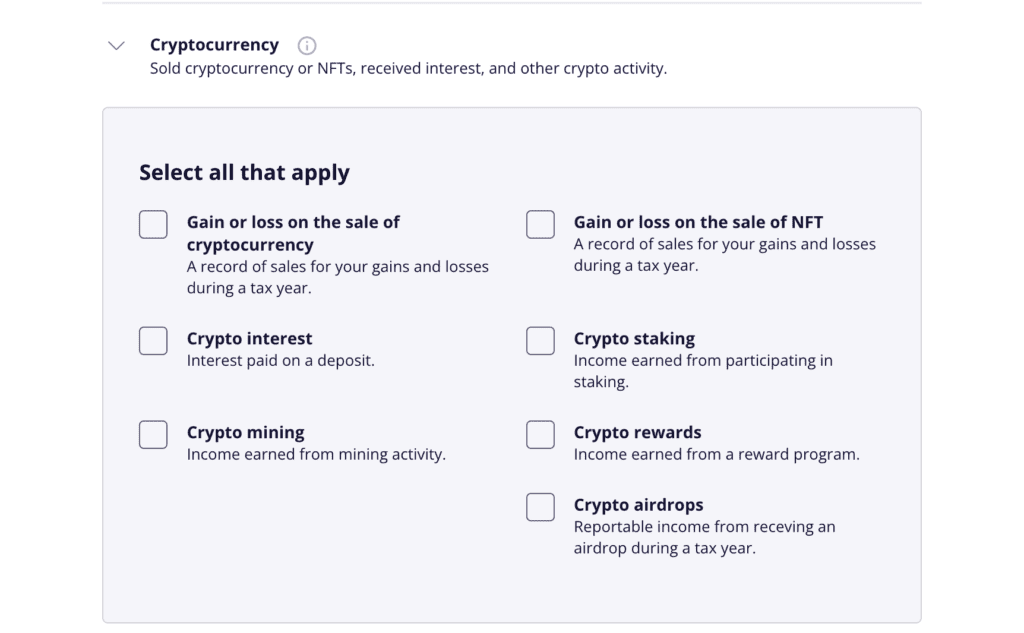Click the 'Crypto interest' label text
Screen dimensions: 1024x633
pyautogui.click(x=249, y=339)
